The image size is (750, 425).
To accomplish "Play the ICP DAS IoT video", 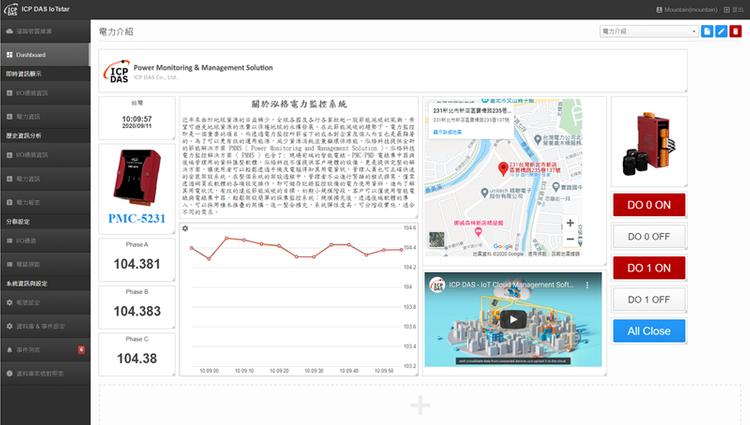I will [513, 320].
